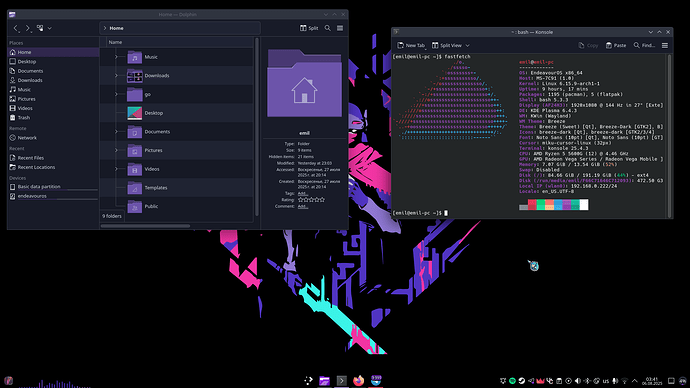Viewport: 690px width, 388px height.
Task: Click the home folder preview thumbnail
Action: click(x=304, y=83)
